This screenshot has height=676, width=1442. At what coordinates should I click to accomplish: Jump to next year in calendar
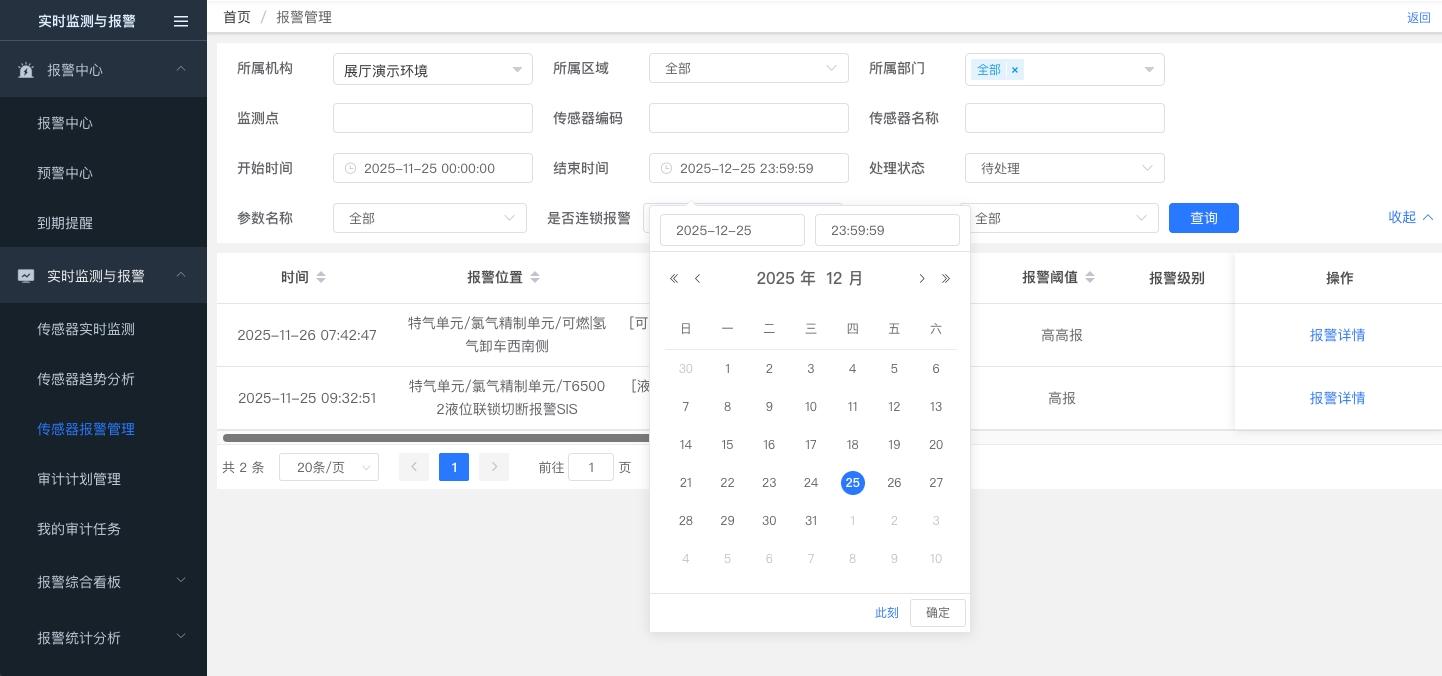click(x=946, y=279)
